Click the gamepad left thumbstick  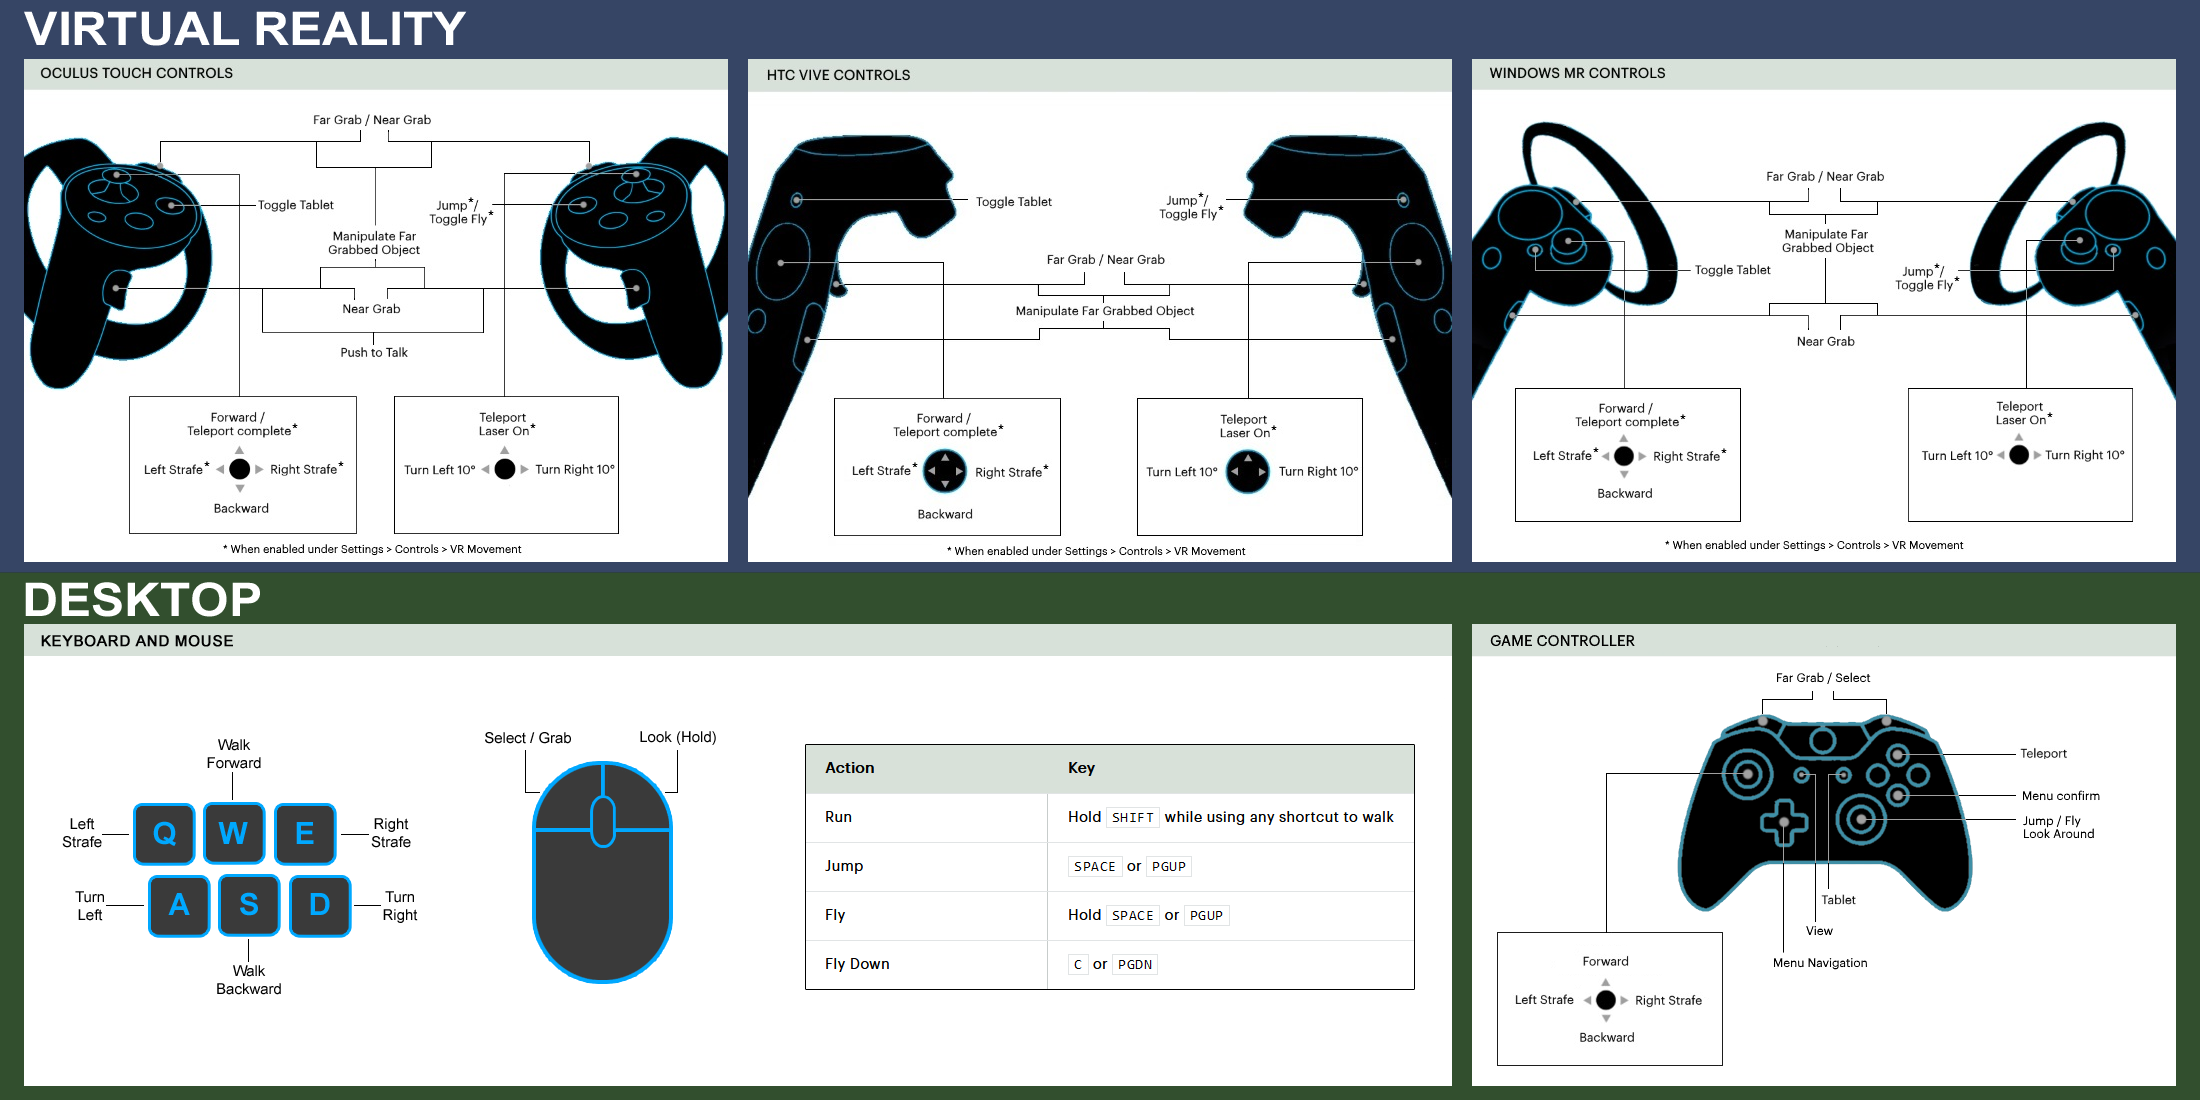(x=1748, y=773)
